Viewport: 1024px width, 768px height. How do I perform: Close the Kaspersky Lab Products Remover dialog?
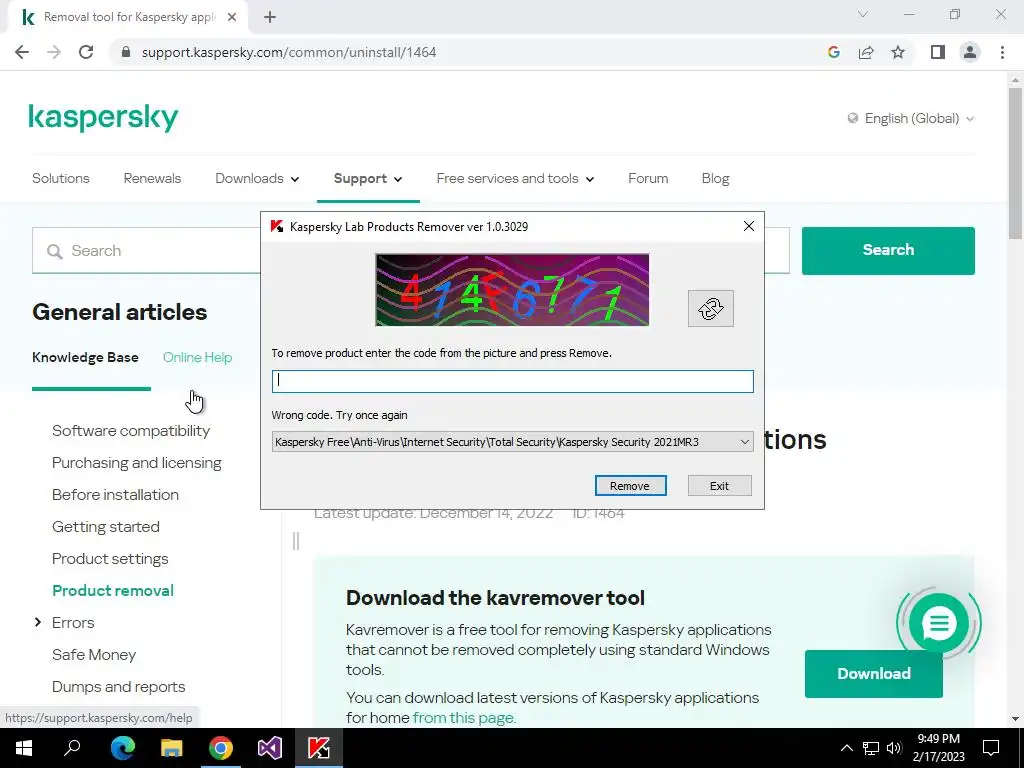click(x=748, y=226)
